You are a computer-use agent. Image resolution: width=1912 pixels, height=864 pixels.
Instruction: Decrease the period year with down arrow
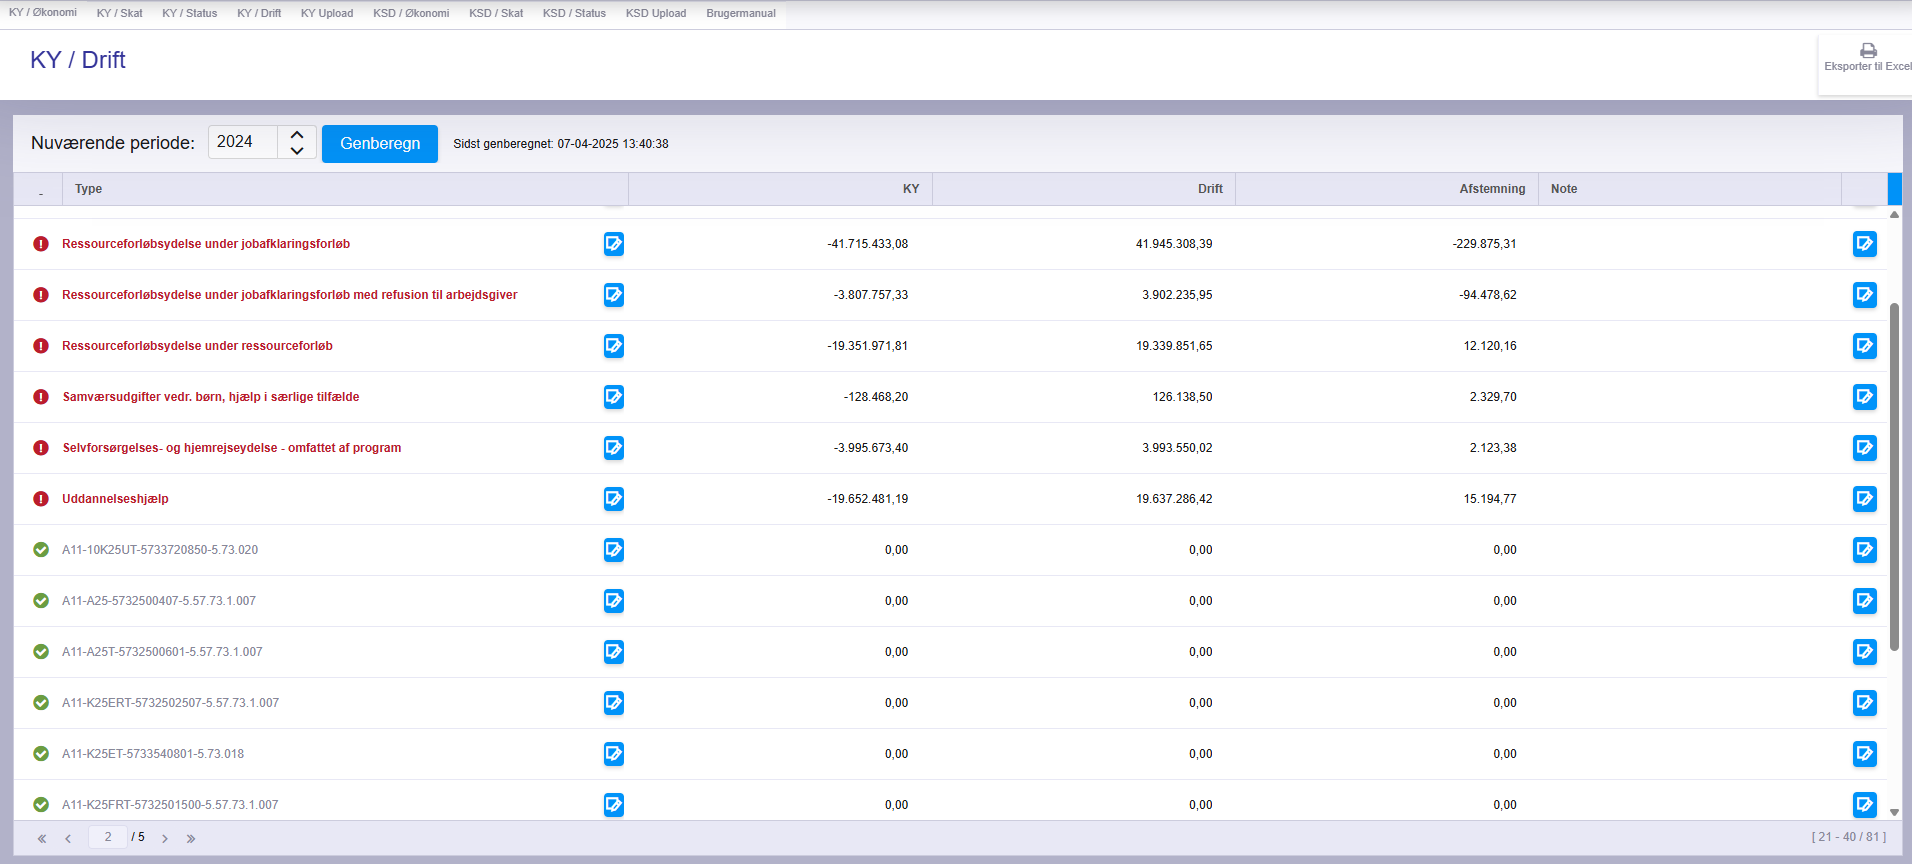297,151
